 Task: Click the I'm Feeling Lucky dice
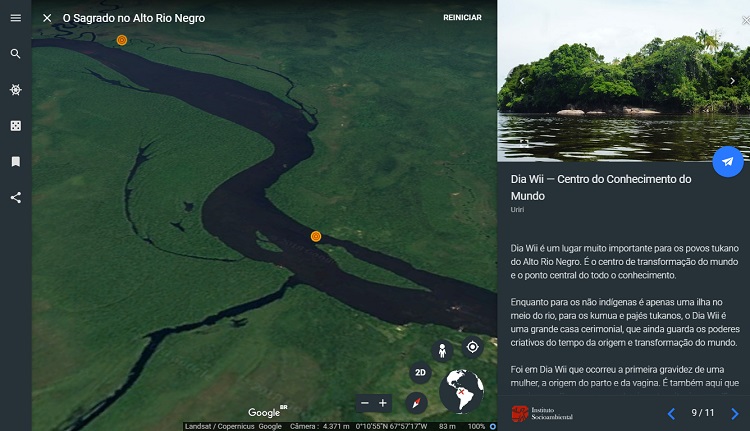click(x=15, y=126)
